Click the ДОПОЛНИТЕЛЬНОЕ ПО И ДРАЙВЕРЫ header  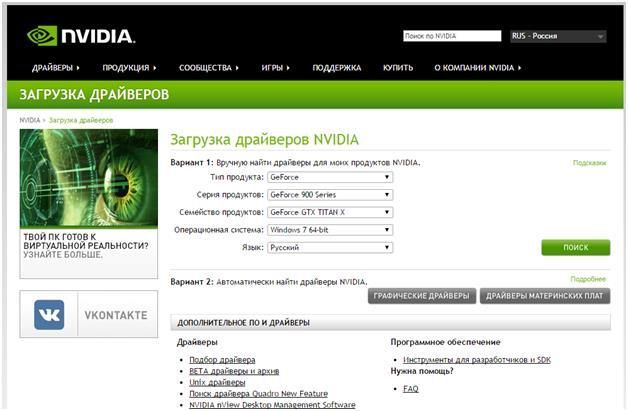point(243,323)
